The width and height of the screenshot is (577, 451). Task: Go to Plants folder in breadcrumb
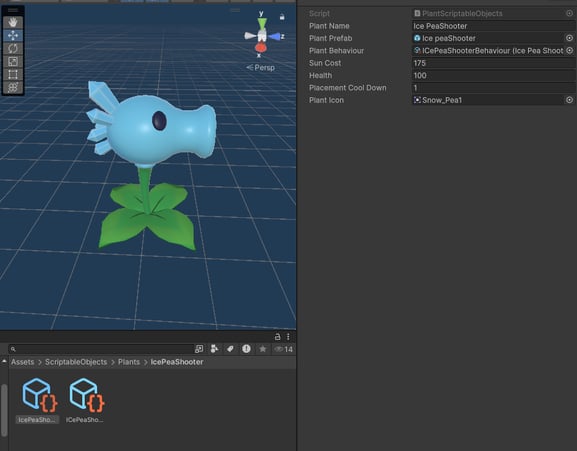tap(129, 362)
